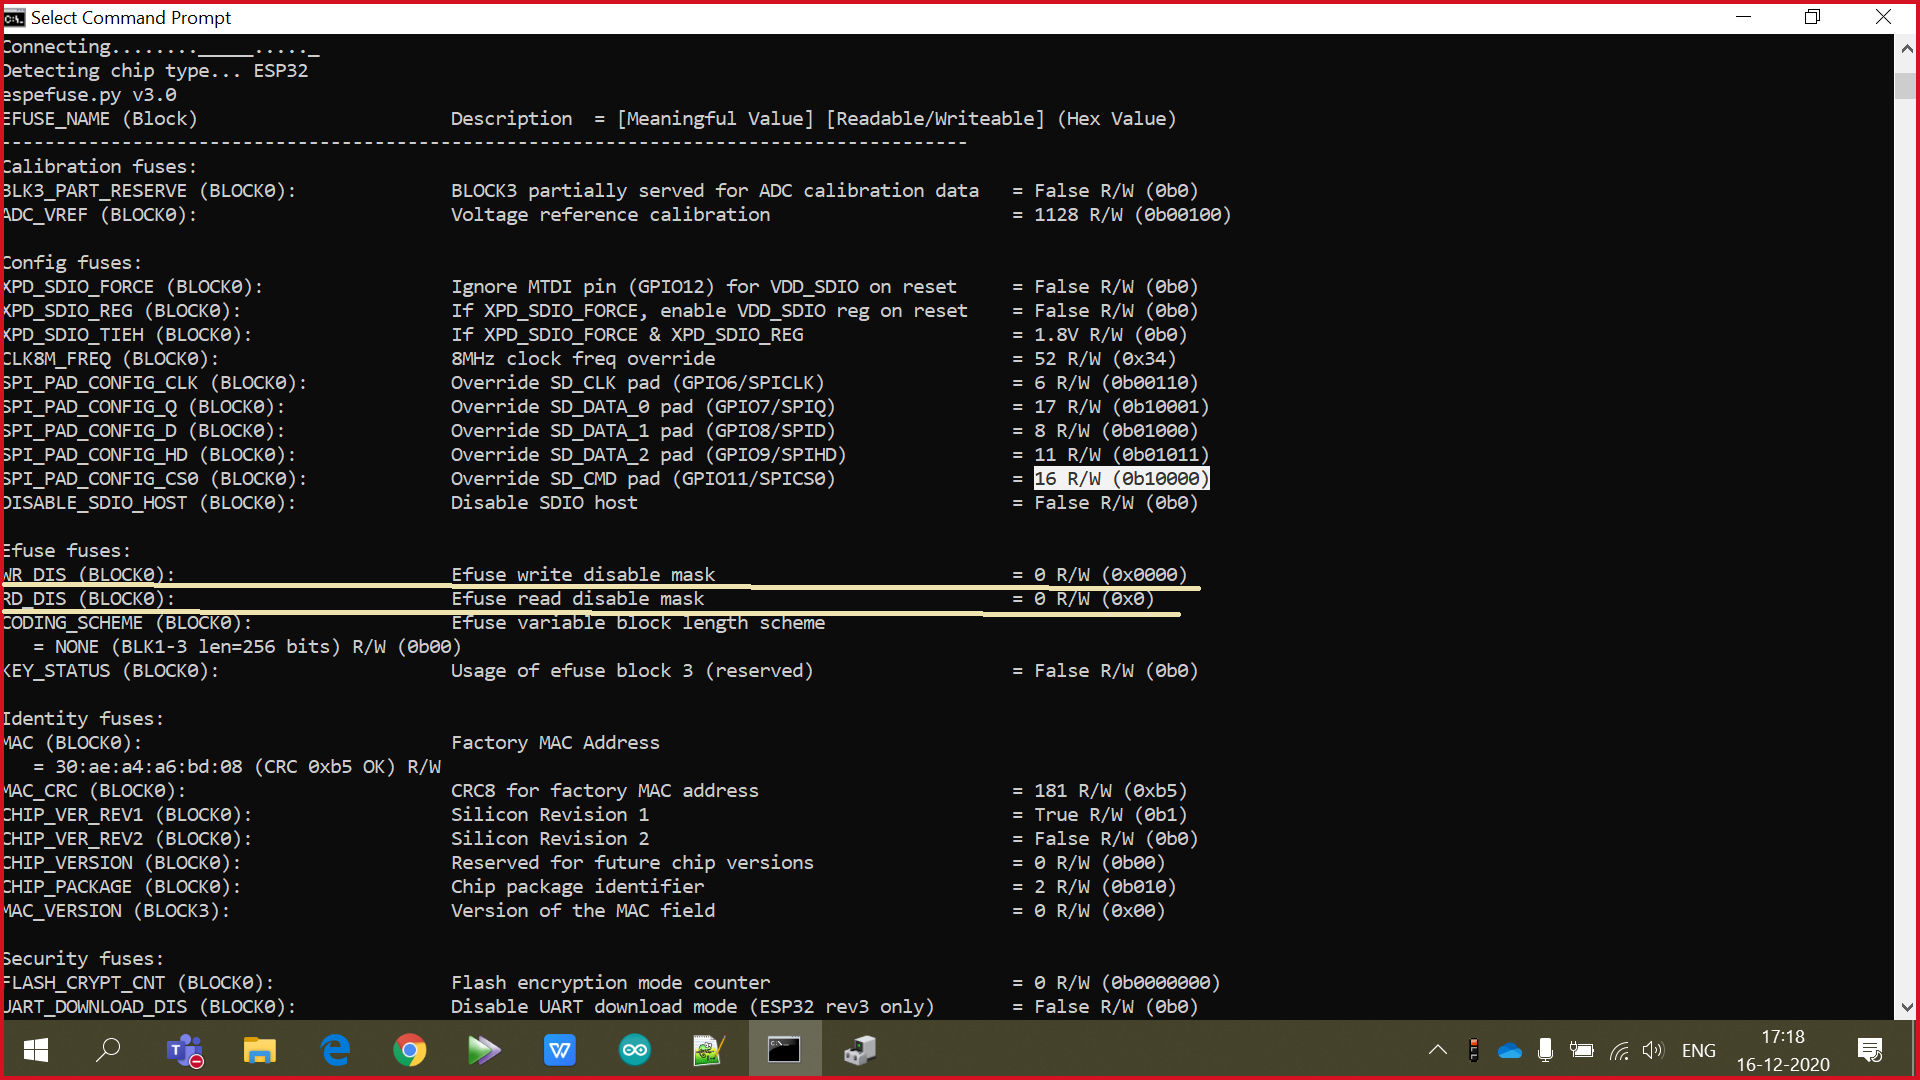
Task: Click the '1128 R/W (0b00100)' value
Action: click(x=1133, y=215)
